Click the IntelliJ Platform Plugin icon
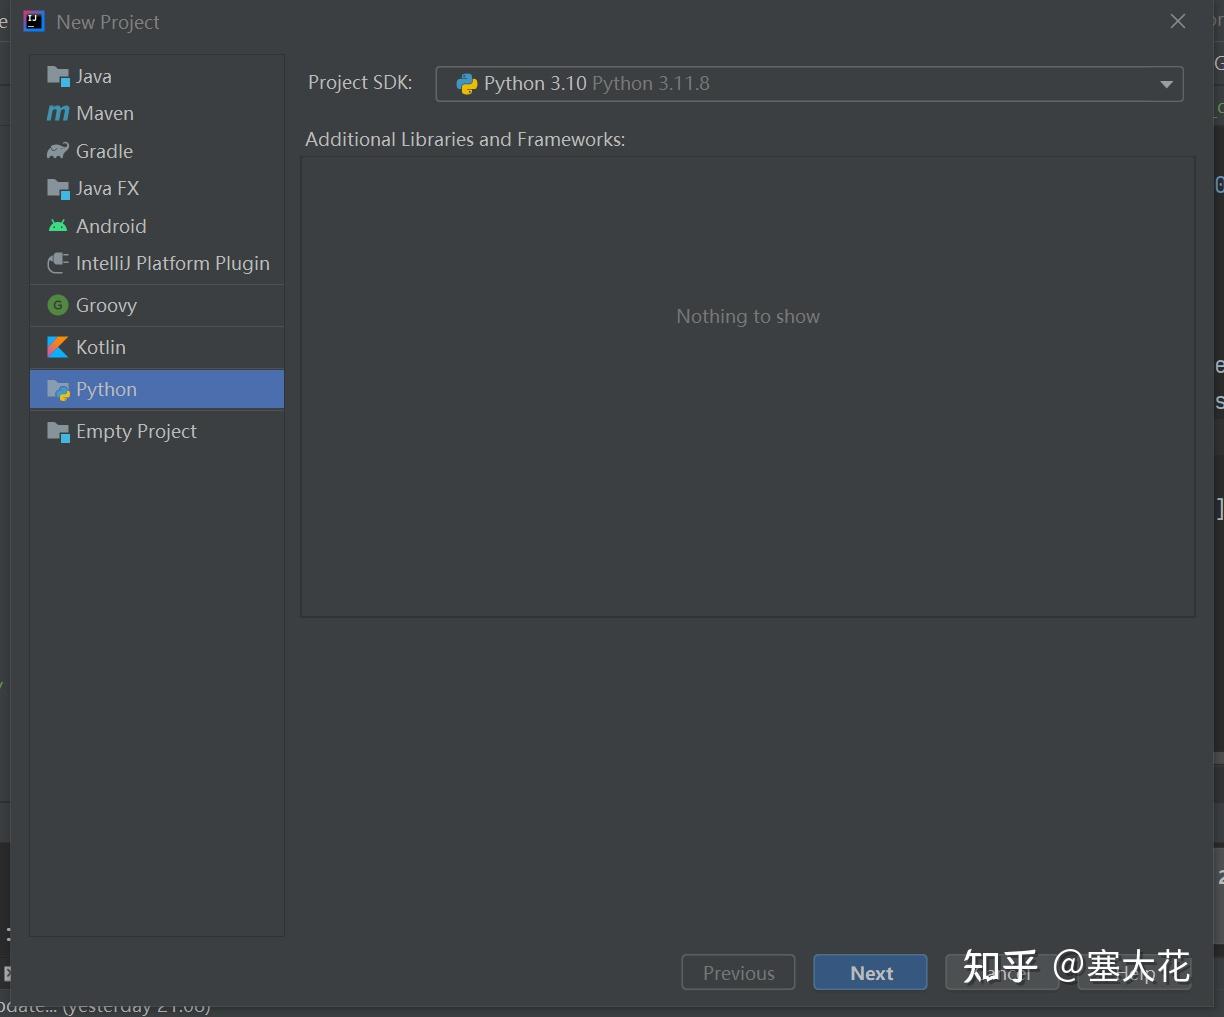Screen dimensions: 1224x1017 pyautogui.click(x=58, y=263)
